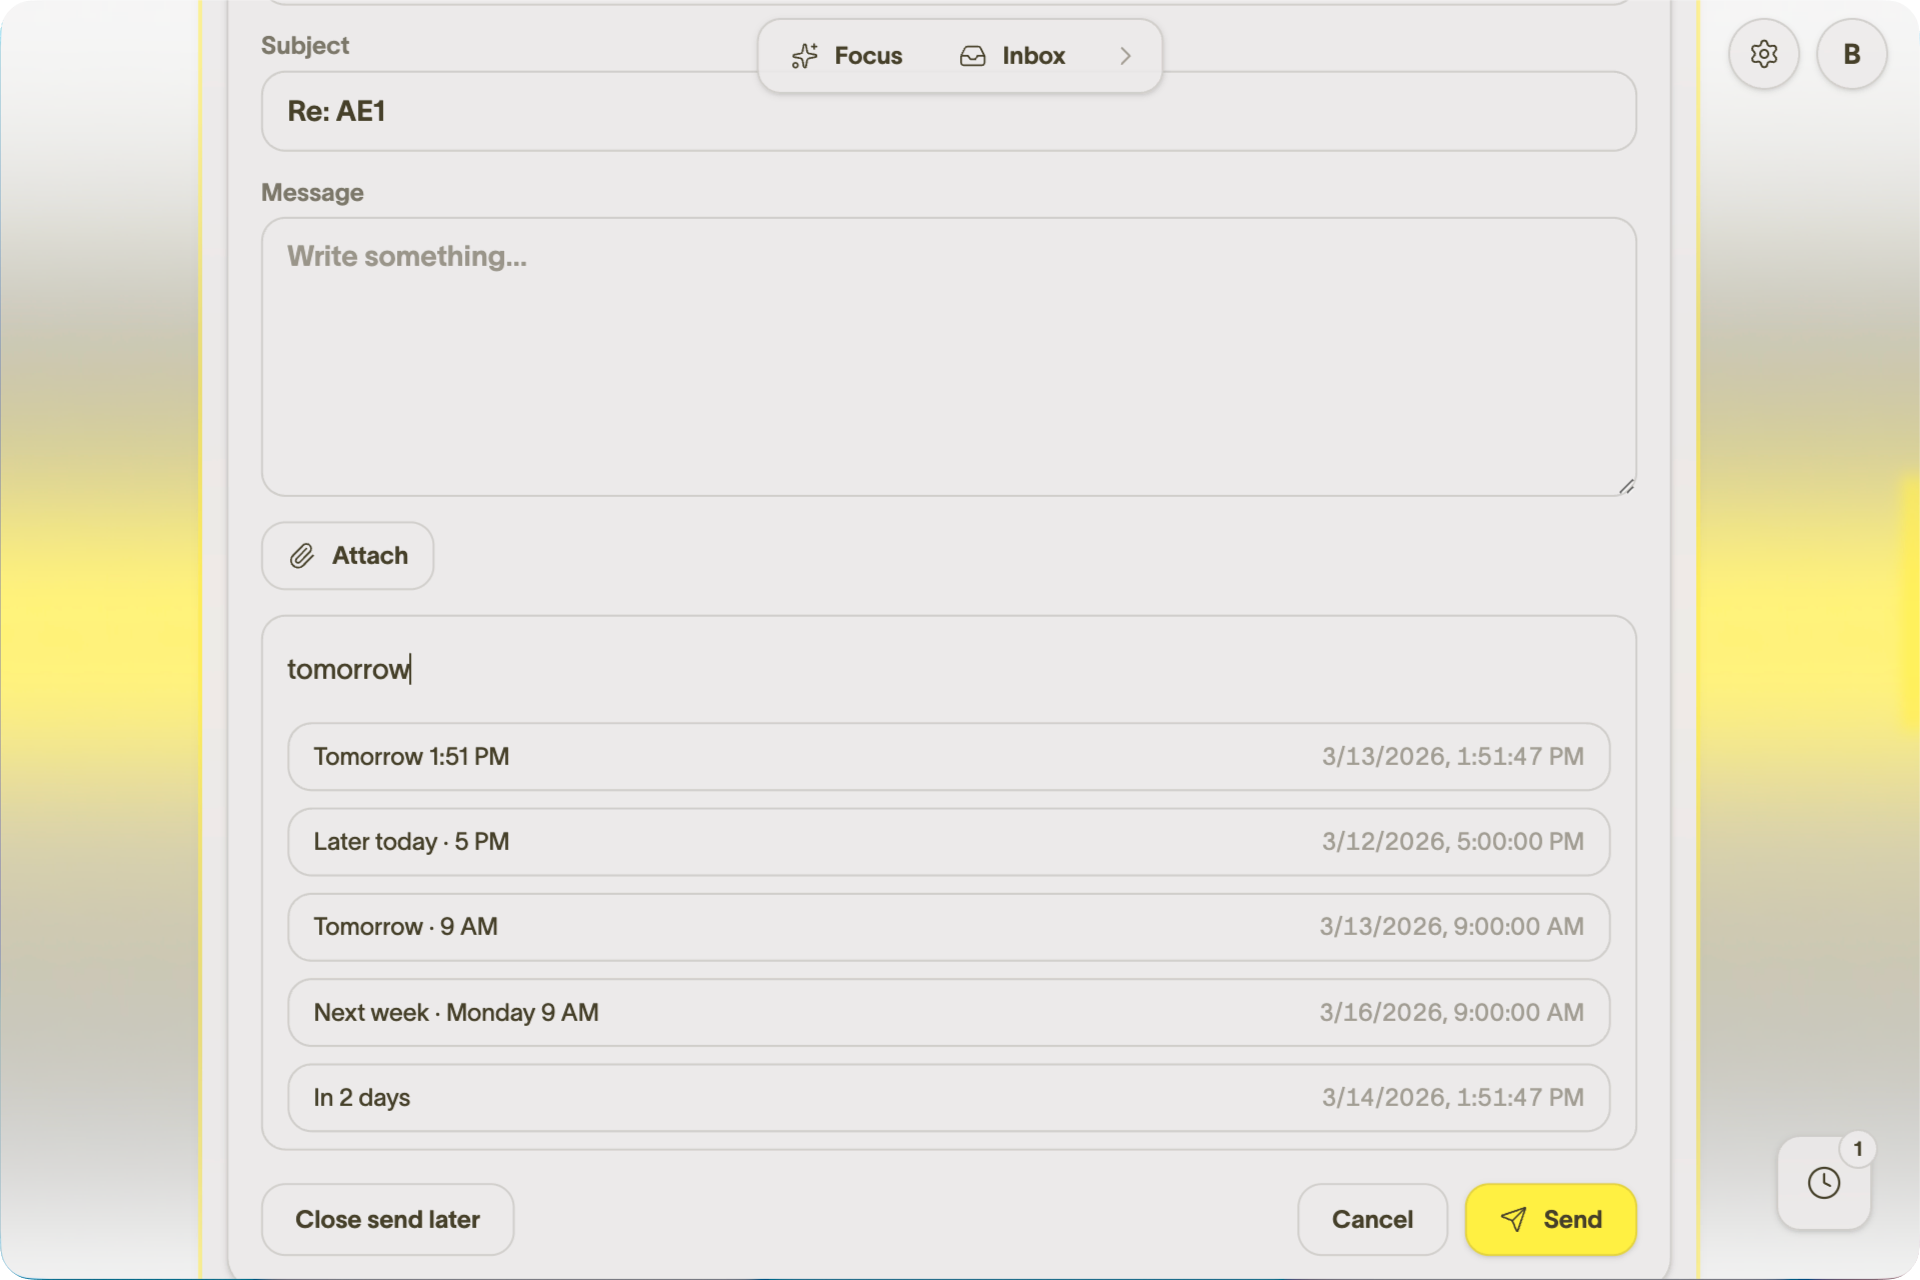
Task: Pick Tomorrow 9 AM schedule option
Action: (x=948, y=927)
